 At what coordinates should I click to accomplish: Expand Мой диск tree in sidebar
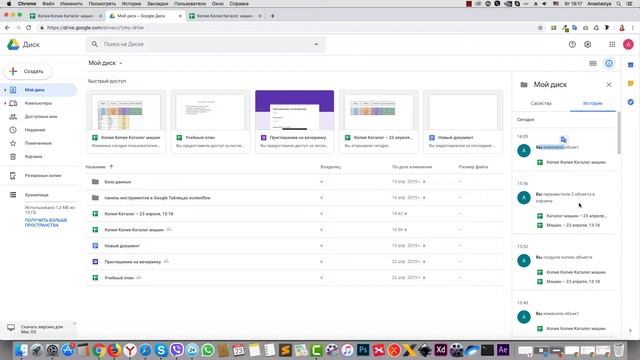(5, 90)
